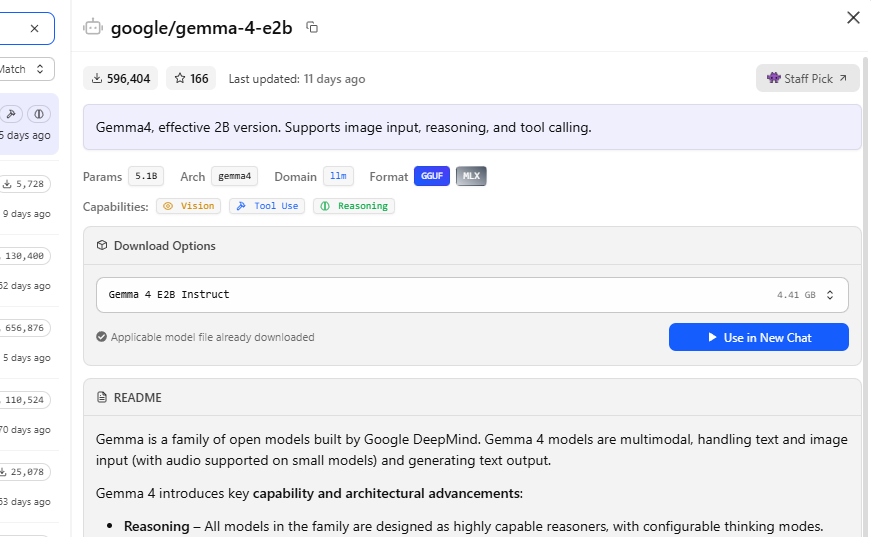Click the 4.41 GB file size

coord(796,295)
